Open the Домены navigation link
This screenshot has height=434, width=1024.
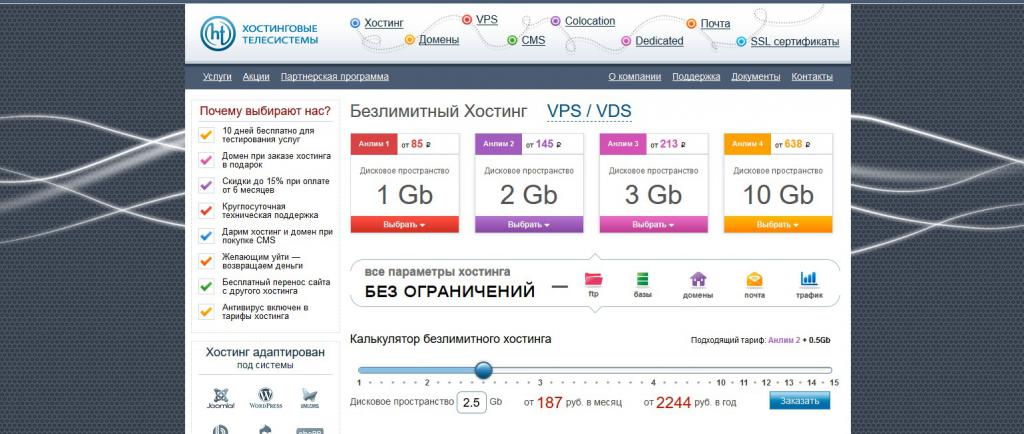point(439,40)
